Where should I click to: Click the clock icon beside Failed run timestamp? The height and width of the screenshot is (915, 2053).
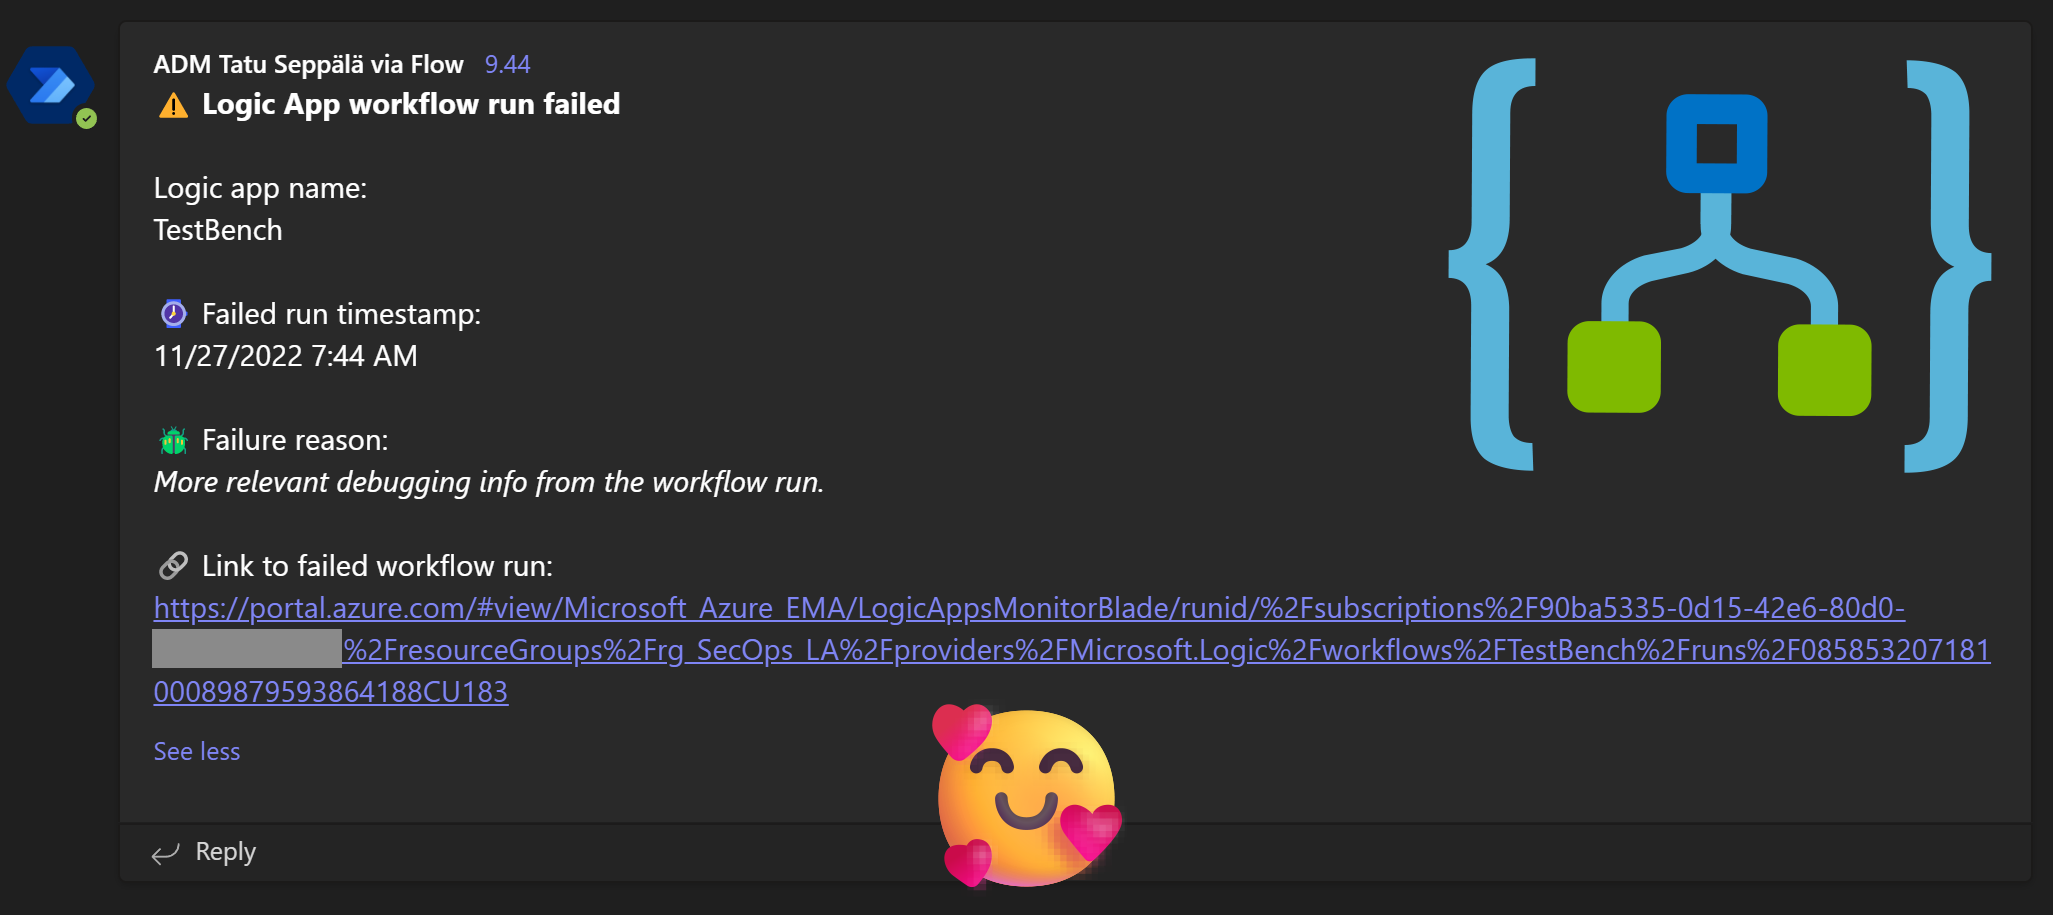tap(173, 314)
